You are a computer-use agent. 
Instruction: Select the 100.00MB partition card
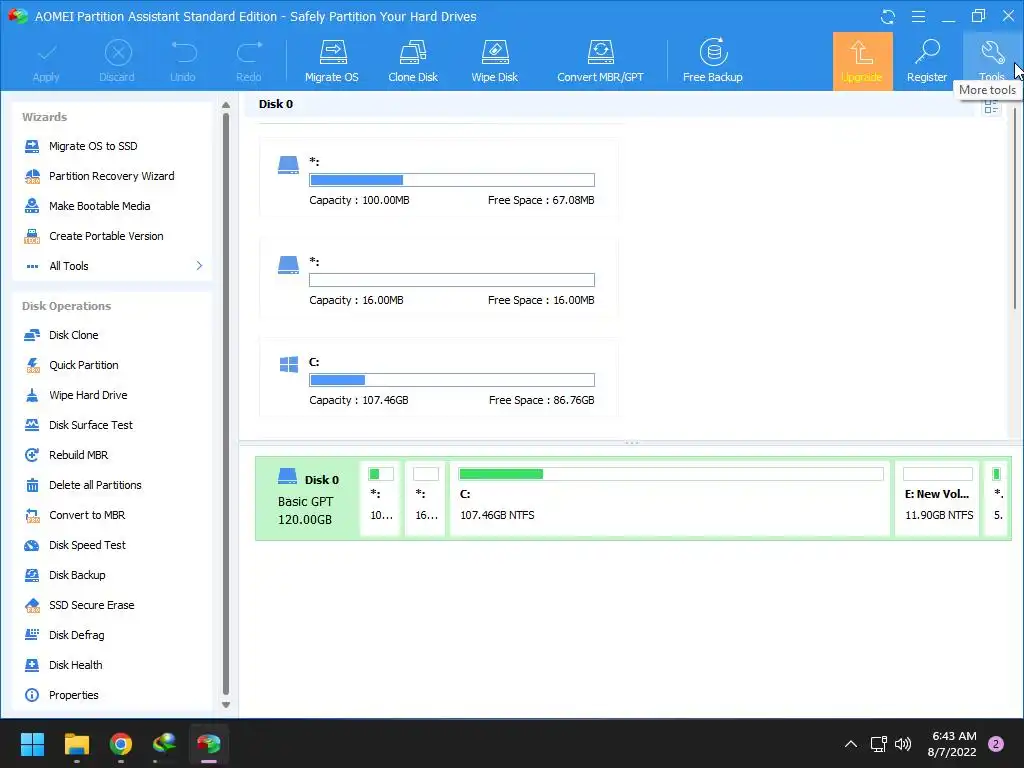point(438,178)
